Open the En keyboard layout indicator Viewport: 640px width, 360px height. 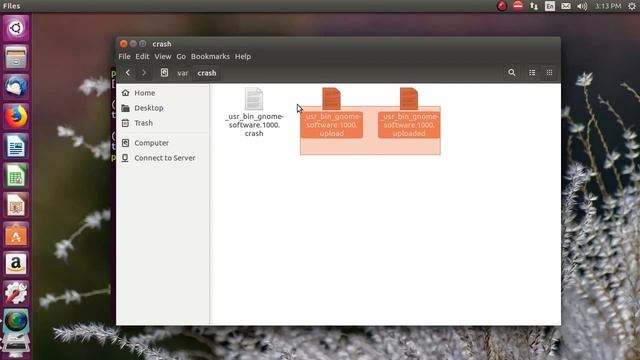[x=550, y=6]
